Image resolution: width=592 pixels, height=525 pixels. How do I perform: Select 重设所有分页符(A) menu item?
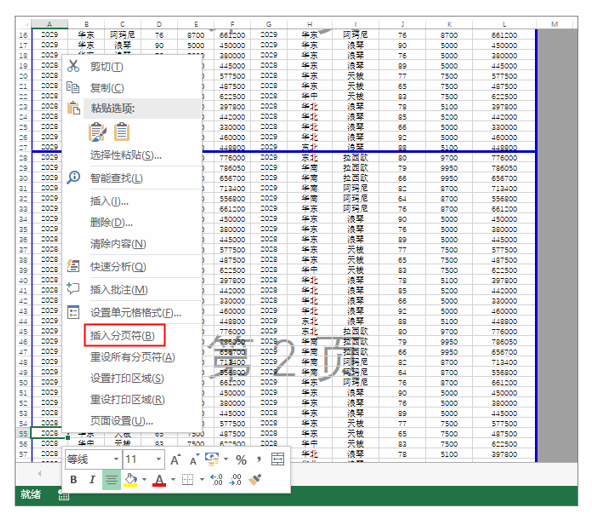[x=133, y=357]
